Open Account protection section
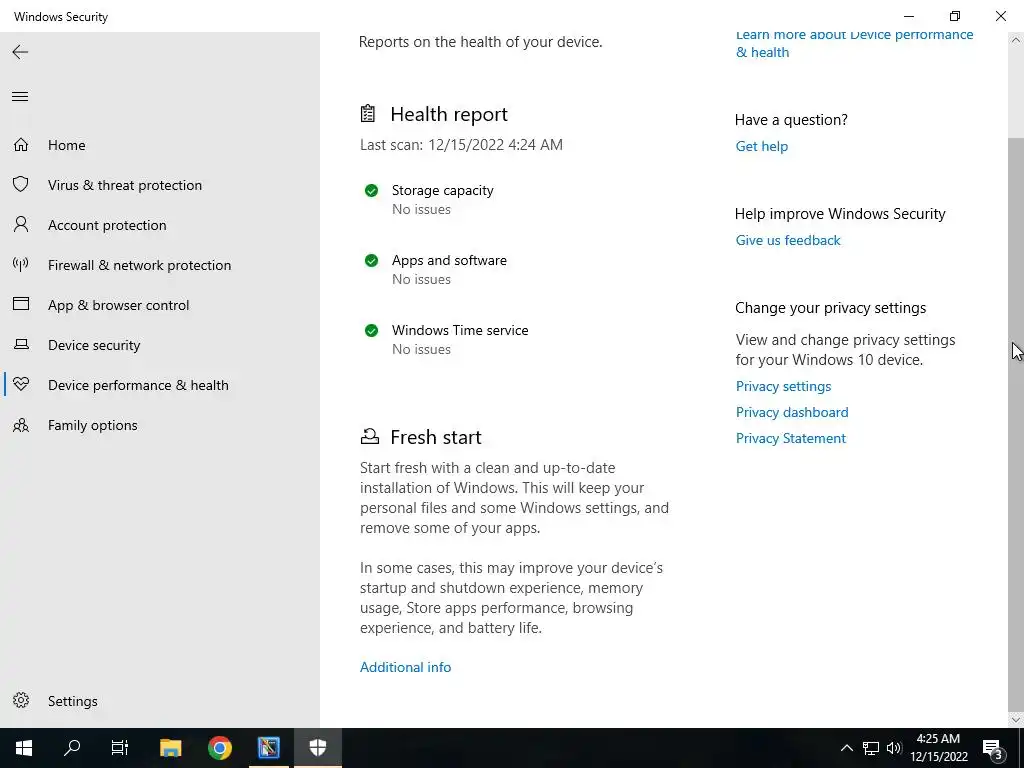Screen dimensions: 1024x768 tap(107, 225)
